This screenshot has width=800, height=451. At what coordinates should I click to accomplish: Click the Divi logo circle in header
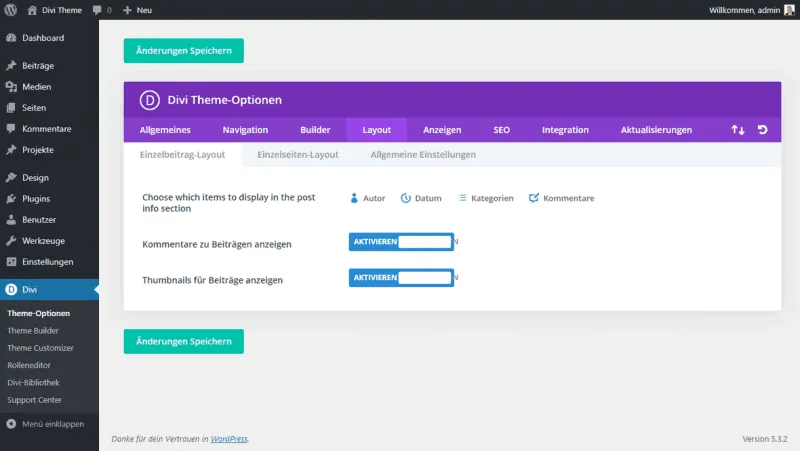click(149, 100)
